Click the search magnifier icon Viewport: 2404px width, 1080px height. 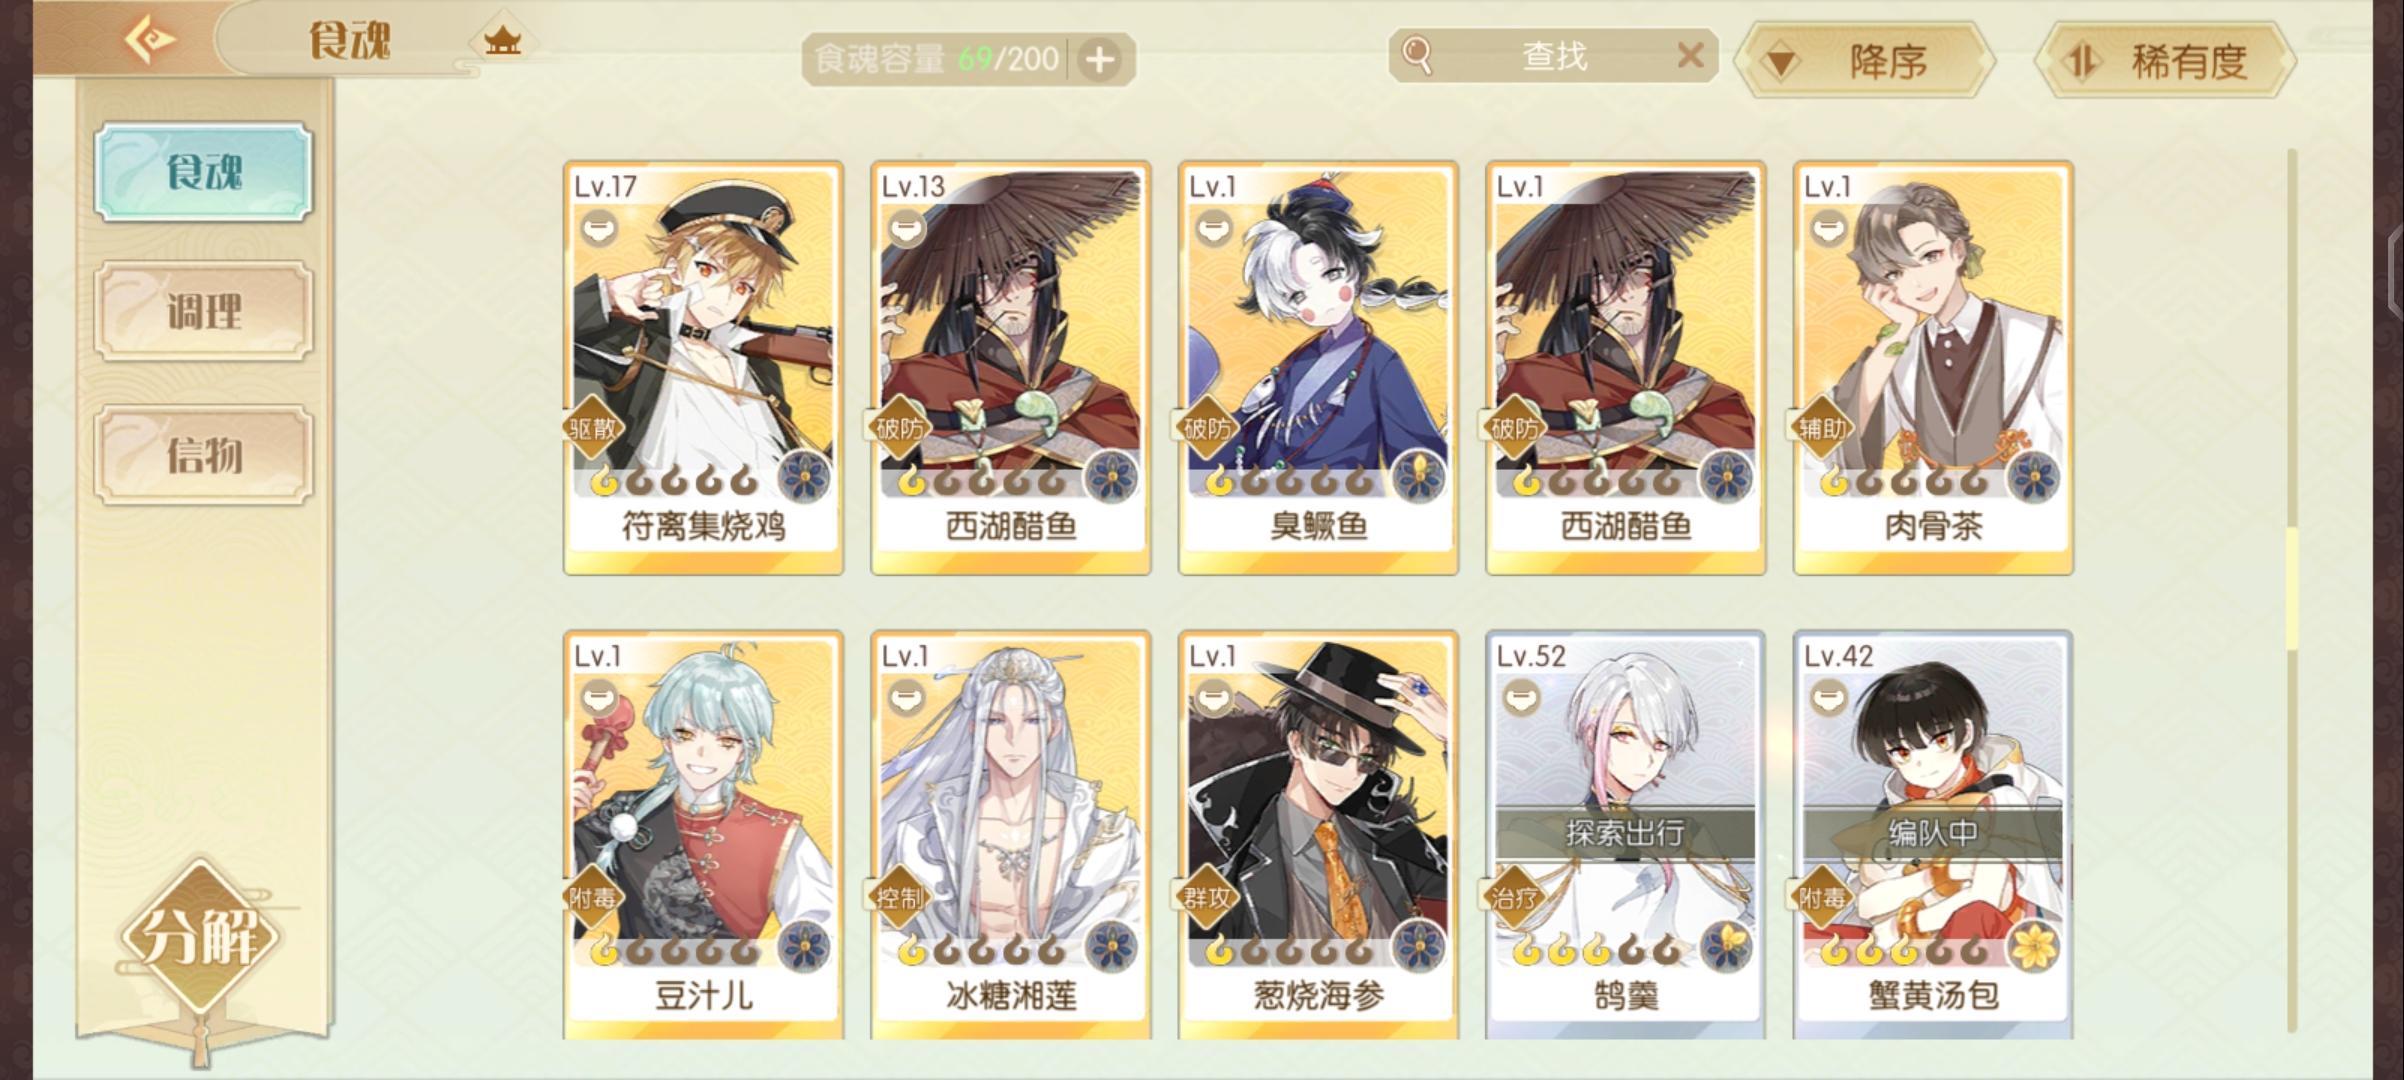(x=1417, y=56)
